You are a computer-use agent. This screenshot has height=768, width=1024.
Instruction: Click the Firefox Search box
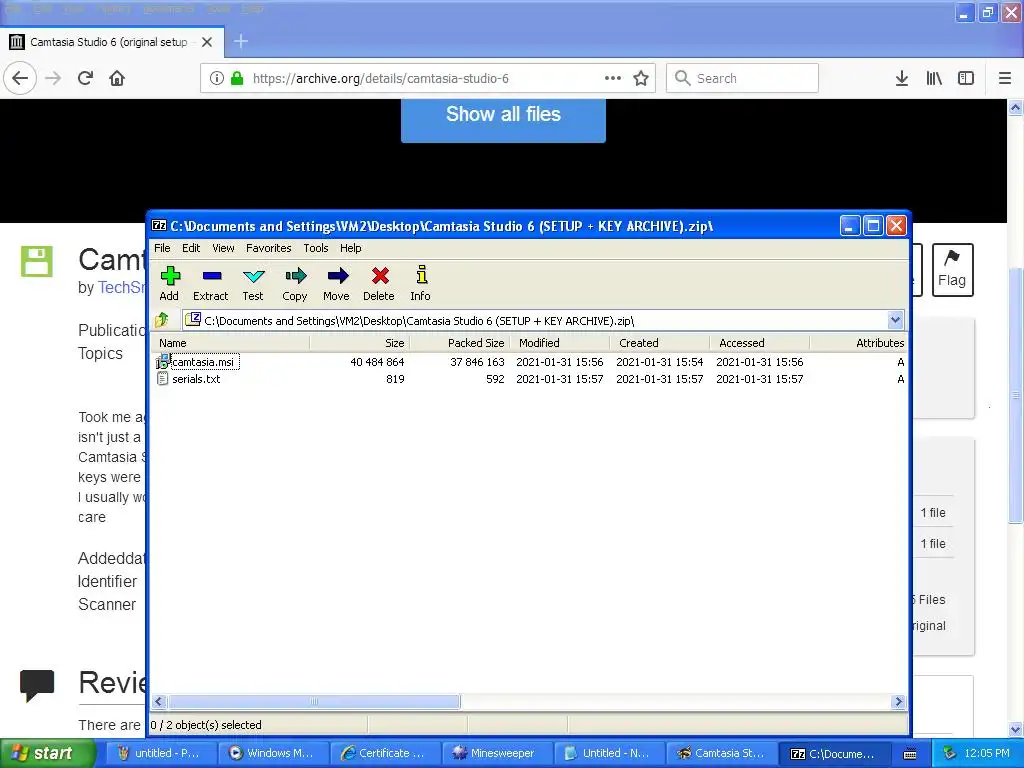pyautogui.click(x=743, y=78)
